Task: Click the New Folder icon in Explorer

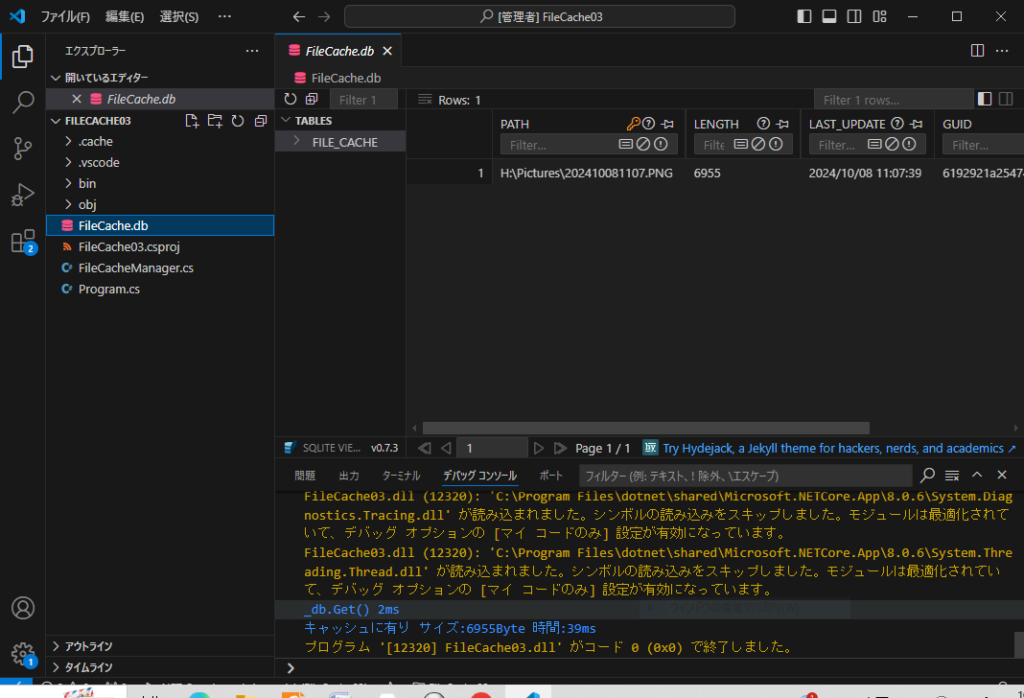Action: pyautogui.click(x=214, y=120)
